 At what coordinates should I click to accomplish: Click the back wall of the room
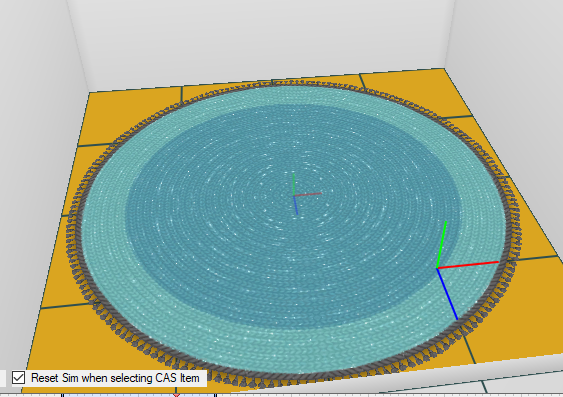(x=259, y=39)
